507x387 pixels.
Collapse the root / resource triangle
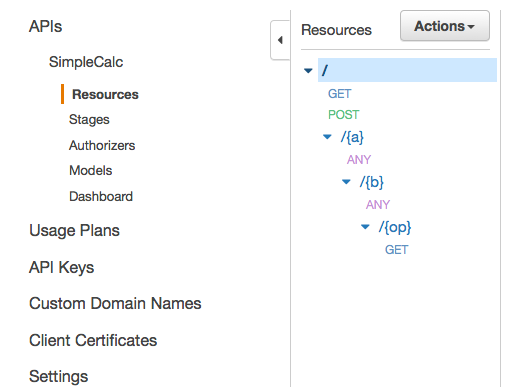tap(308, 70)
